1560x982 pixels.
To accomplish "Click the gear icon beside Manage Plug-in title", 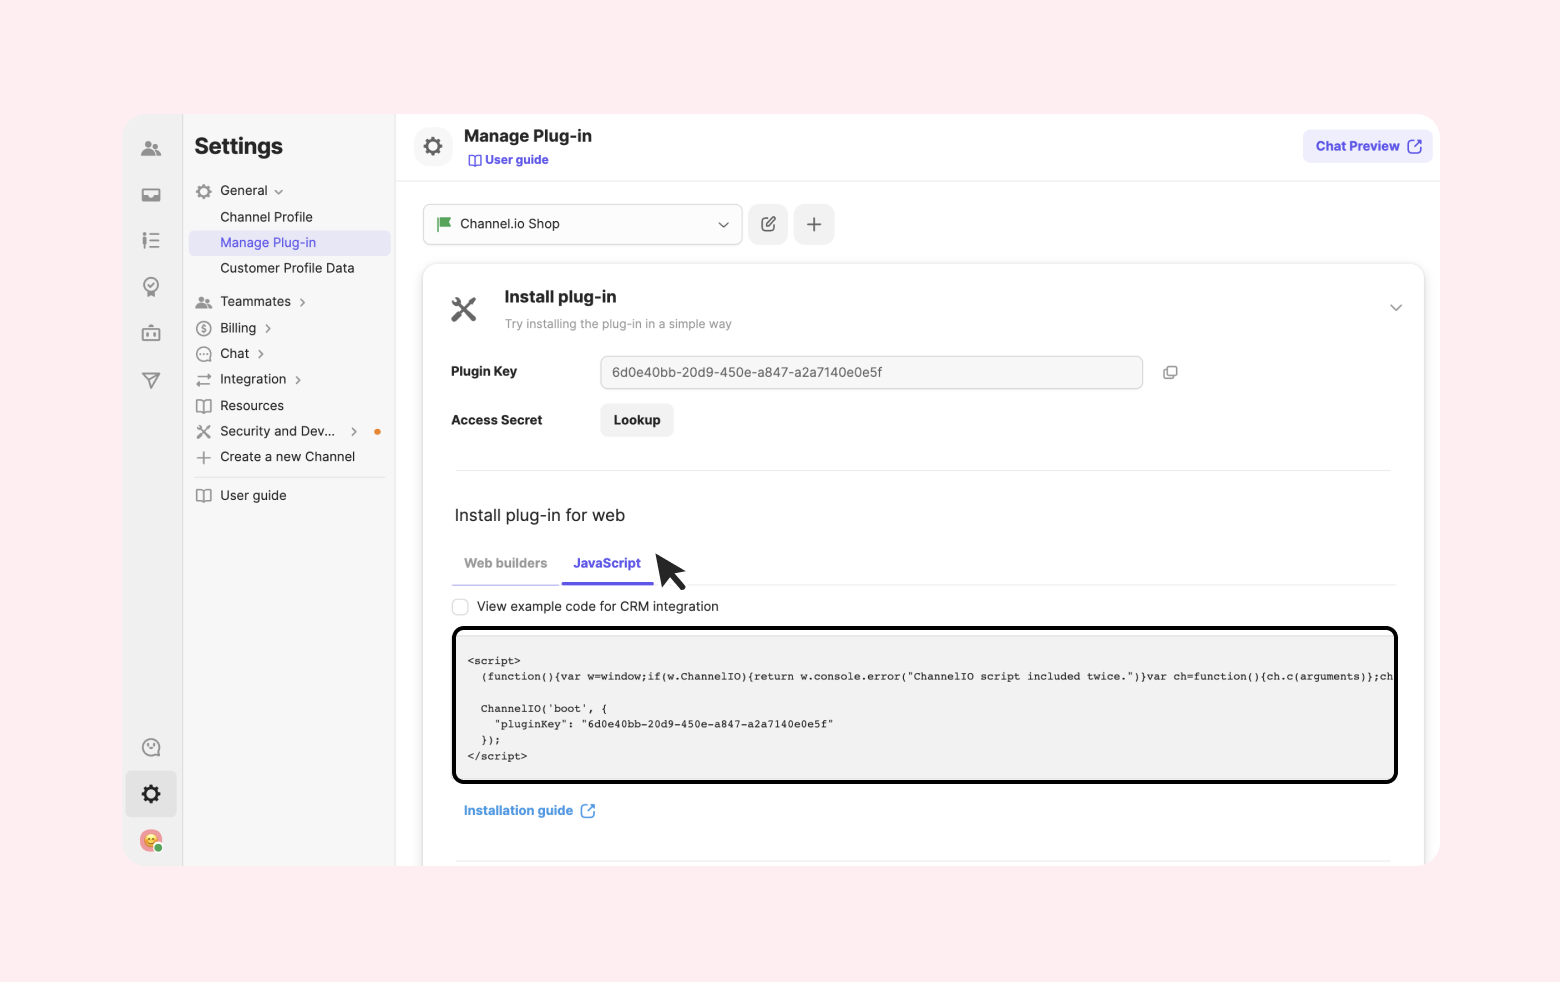I will pyautogui.click(x=433, y=146).
